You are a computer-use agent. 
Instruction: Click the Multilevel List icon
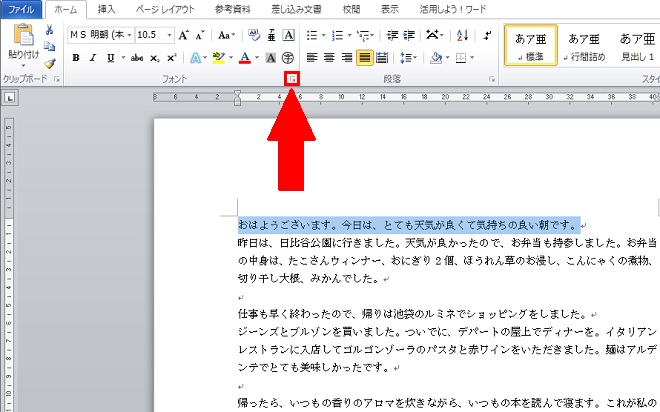(x=362, y=35)
